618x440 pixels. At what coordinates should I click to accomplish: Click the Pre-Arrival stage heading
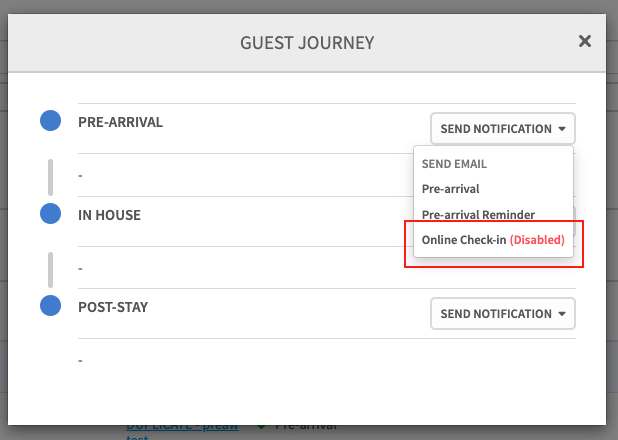pos(120,122)
